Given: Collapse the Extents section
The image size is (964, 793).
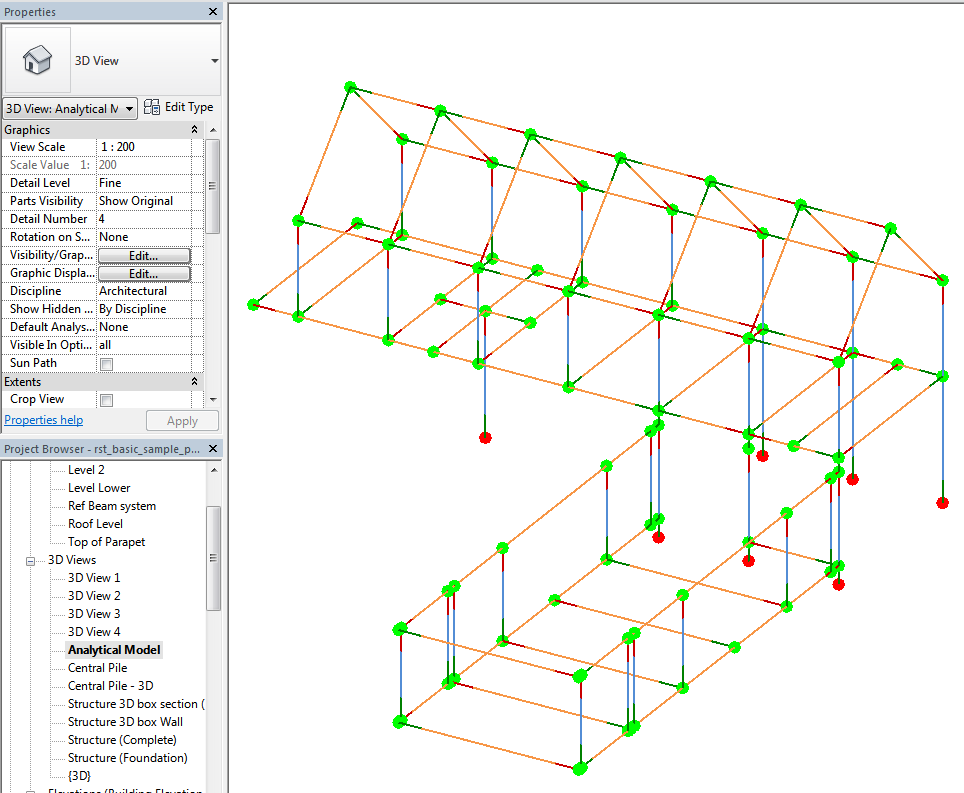Looking at the screenshot, I should click(194, 382).
